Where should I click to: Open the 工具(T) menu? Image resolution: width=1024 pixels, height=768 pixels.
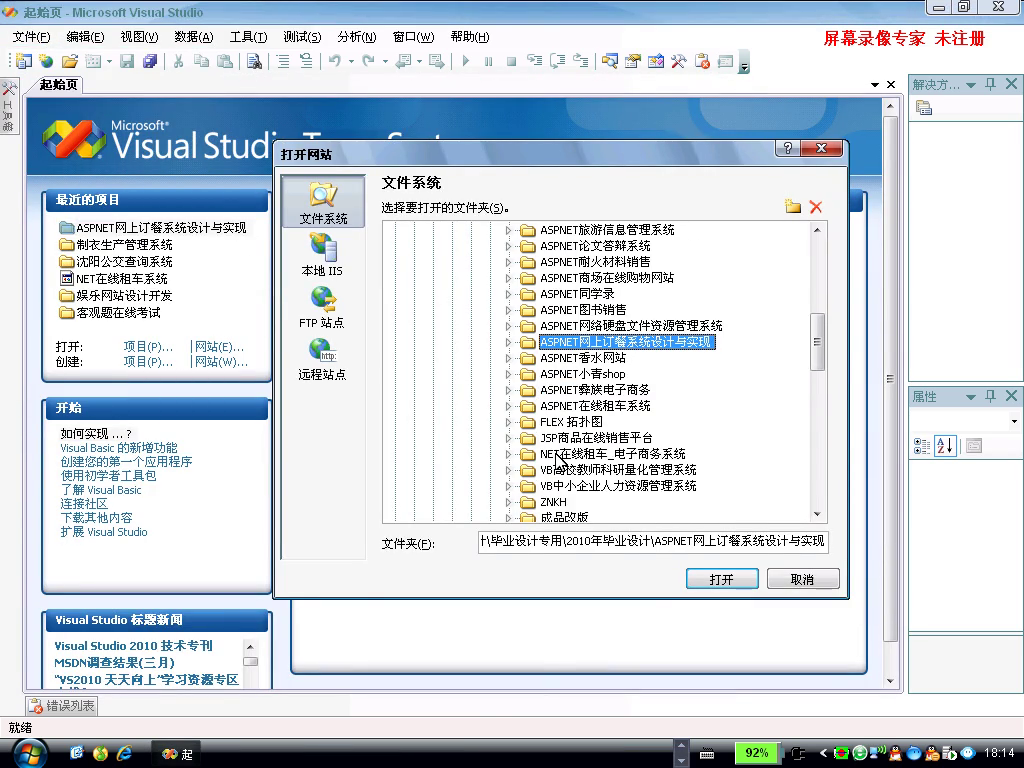pos(248,37)
